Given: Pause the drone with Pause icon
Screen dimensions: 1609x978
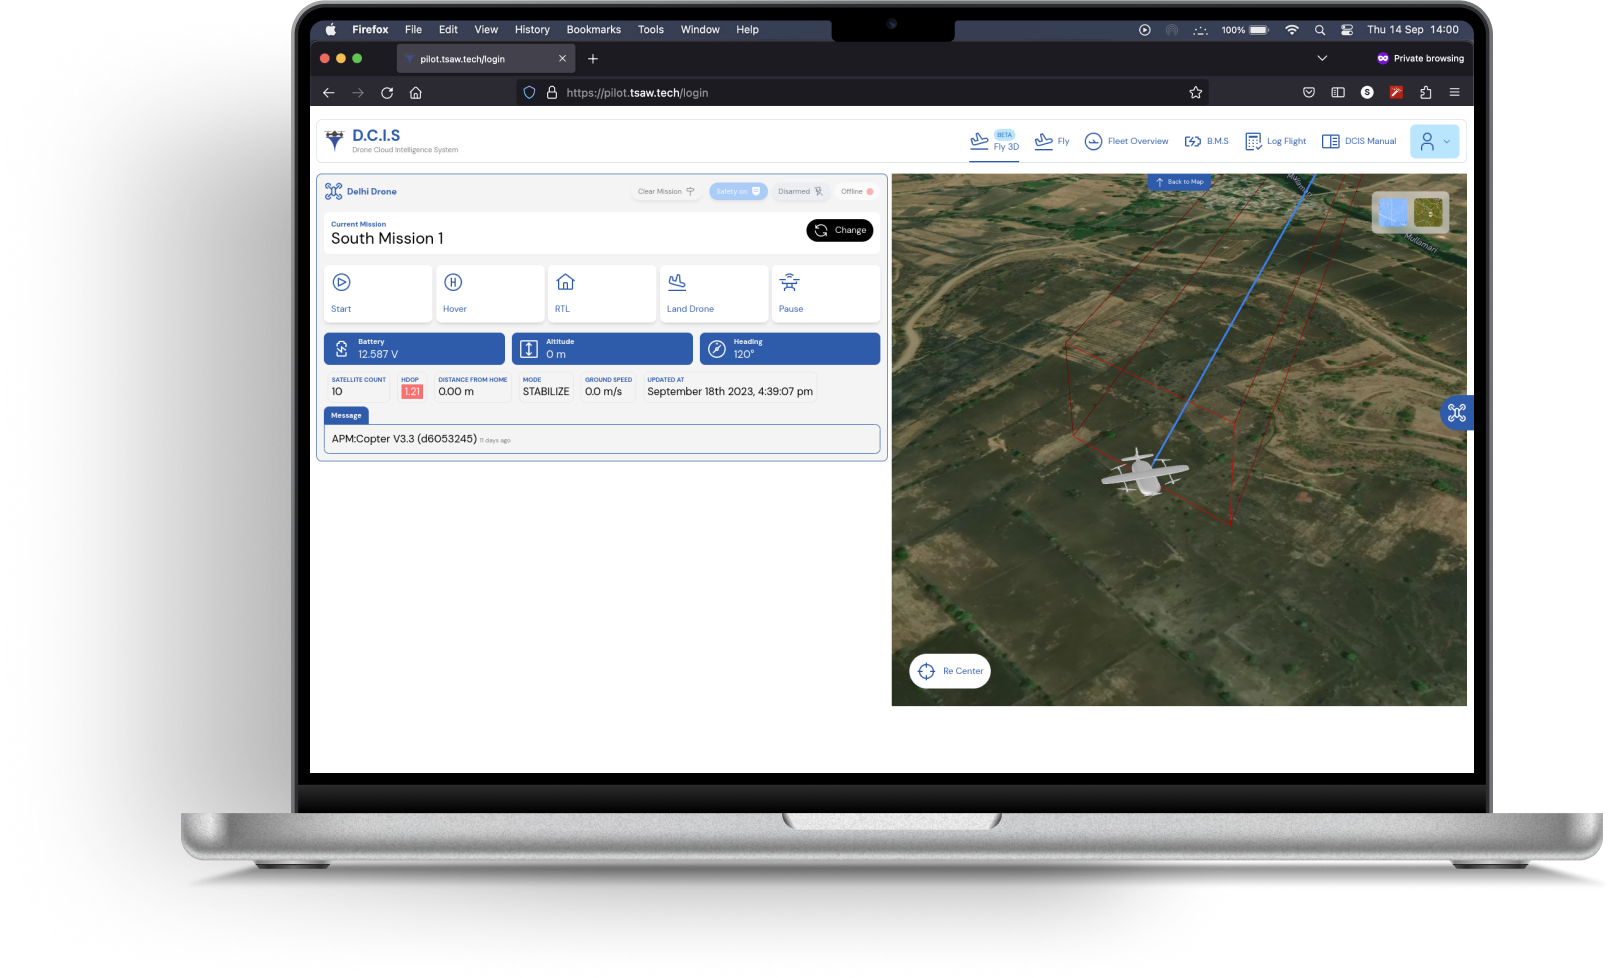Looking at the screenshot, I should click(x=789, y=283).
